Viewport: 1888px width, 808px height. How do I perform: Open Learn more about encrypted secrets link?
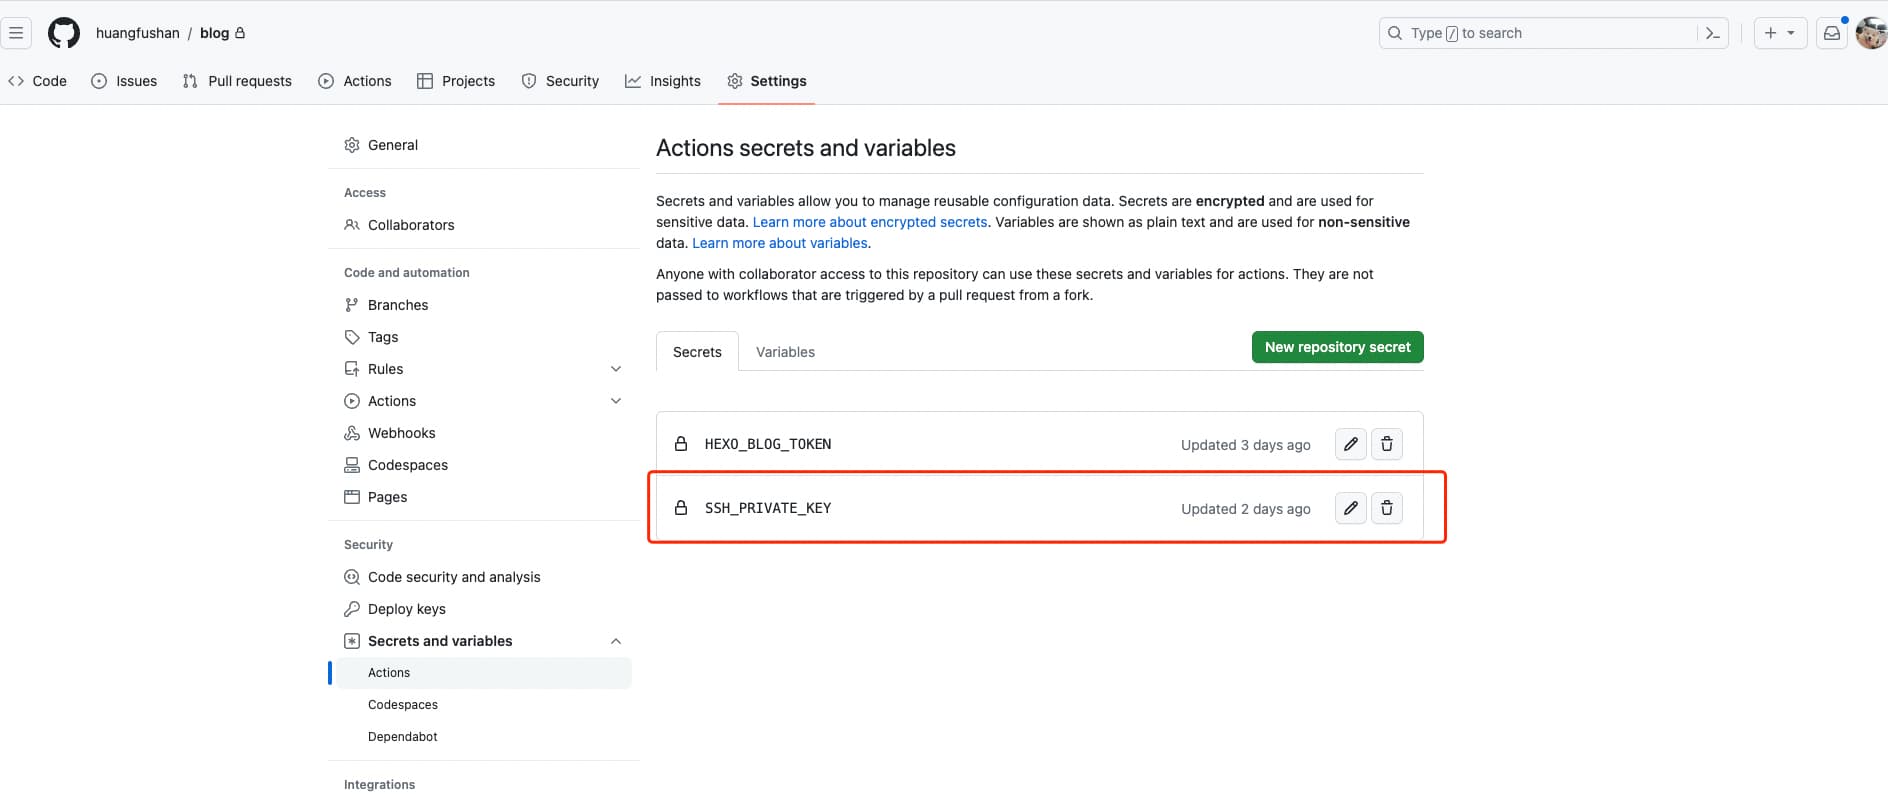[869, 222]
